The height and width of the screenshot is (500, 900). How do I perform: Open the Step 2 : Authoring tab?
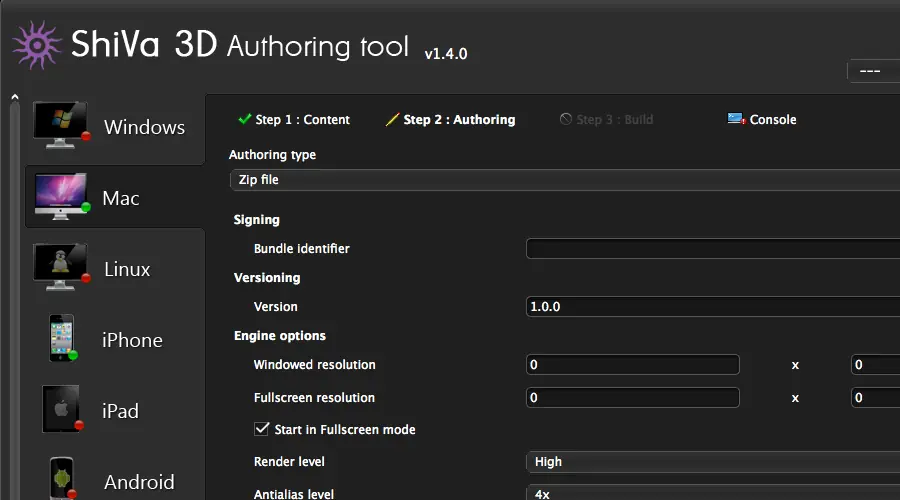pos(451,119)
